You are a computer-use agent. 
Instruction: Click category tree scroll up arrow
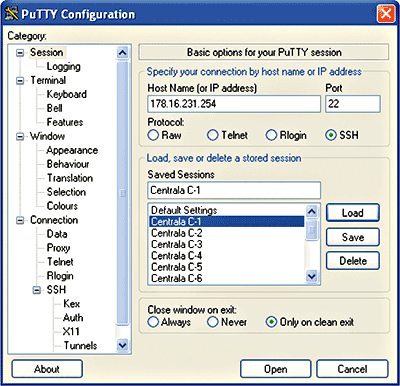click(x=123, y=53)
